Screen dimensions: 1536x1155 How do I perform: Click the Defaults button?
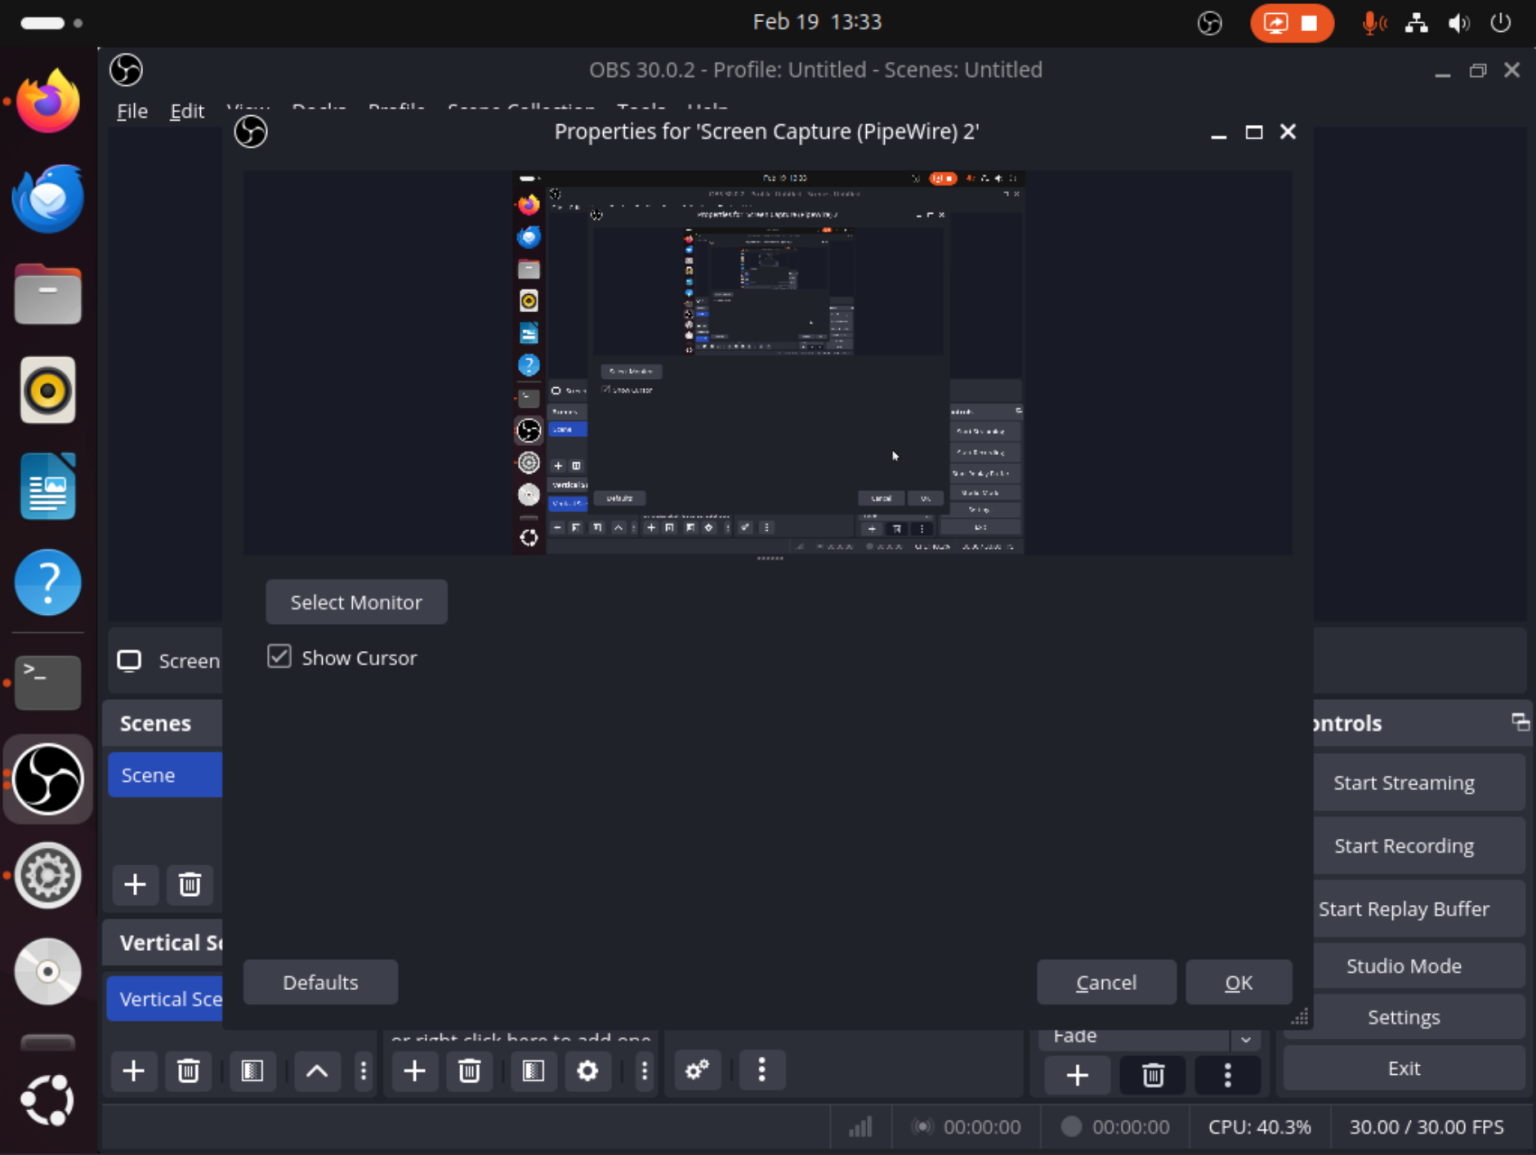pos(320,982)
